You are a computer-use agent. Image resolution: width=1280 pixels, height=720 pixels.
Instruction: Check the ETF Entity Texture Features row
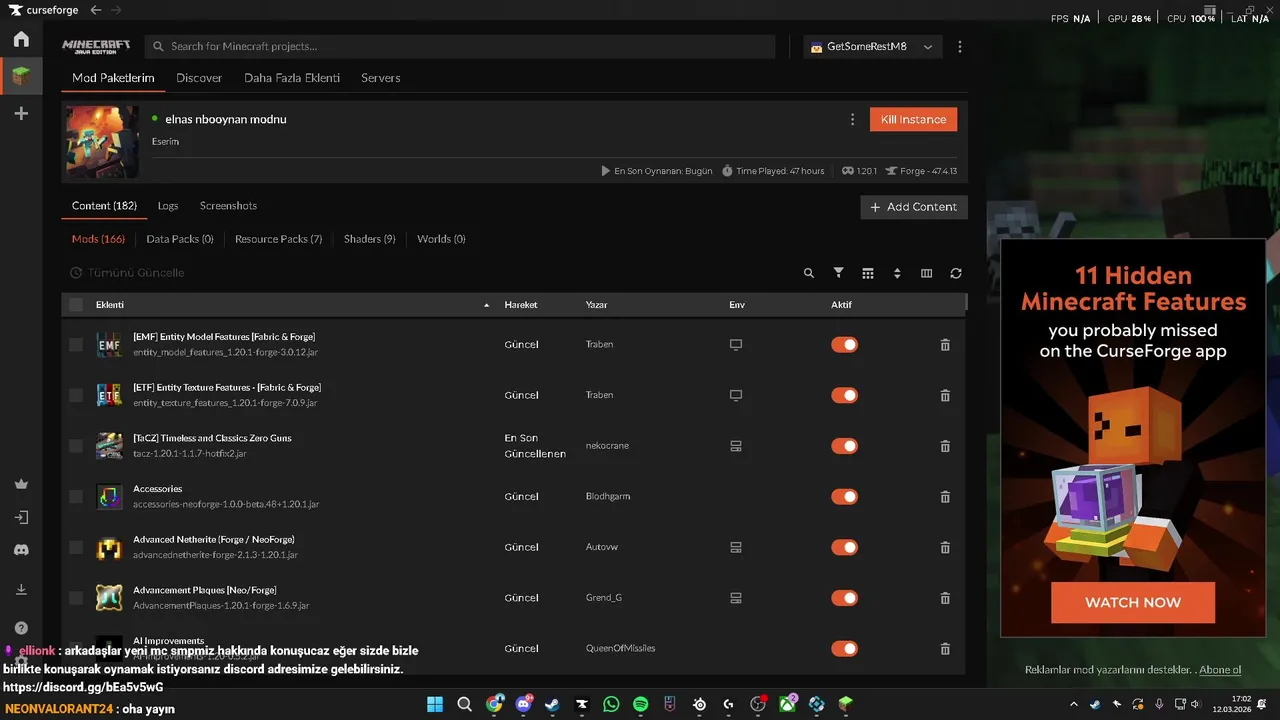coord(76,395)
